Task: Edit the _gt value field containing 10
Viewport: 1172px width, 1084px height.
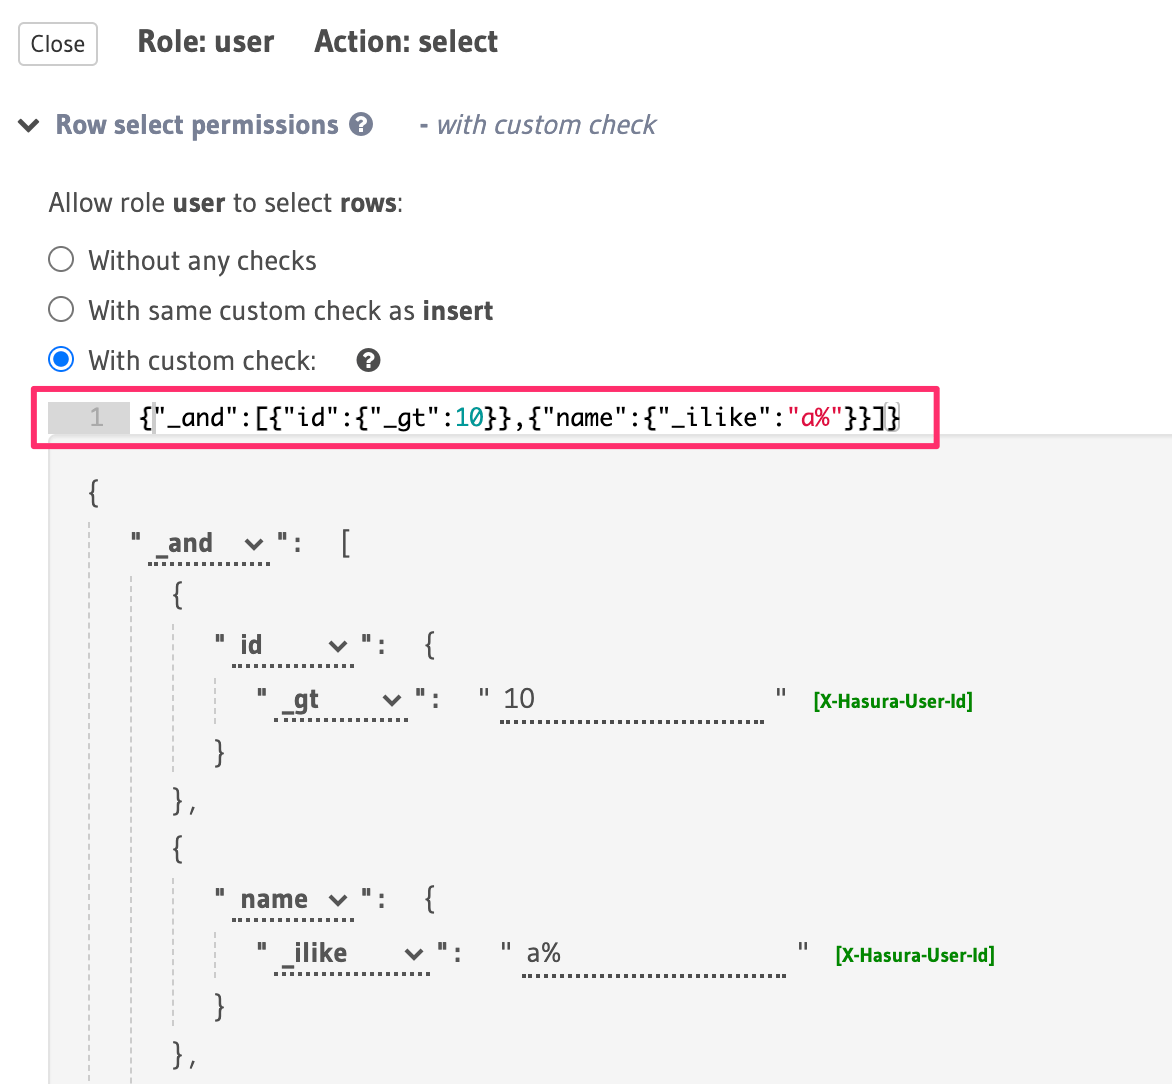Action: coord(632,699)
